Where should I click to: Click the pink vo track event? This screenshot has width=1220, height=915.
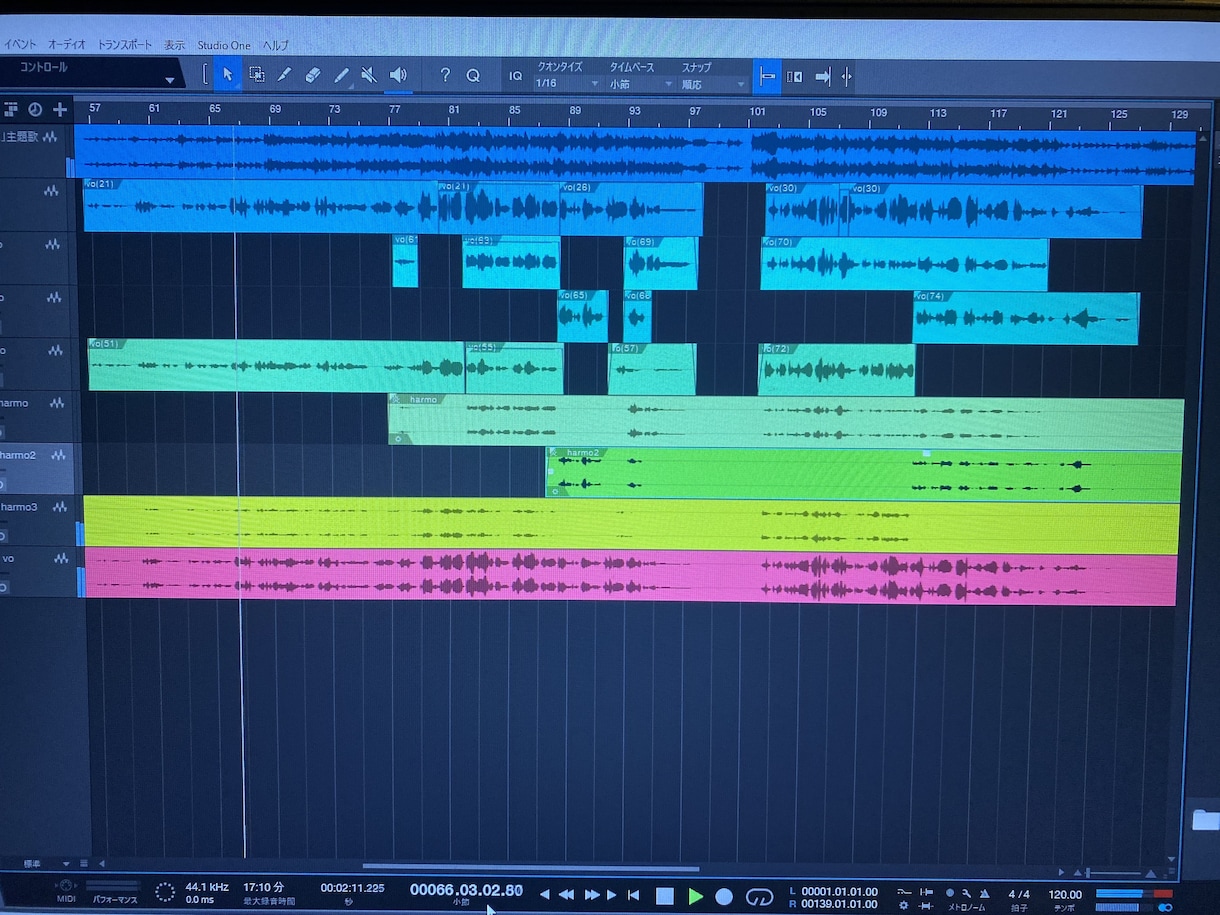(630, 577)
